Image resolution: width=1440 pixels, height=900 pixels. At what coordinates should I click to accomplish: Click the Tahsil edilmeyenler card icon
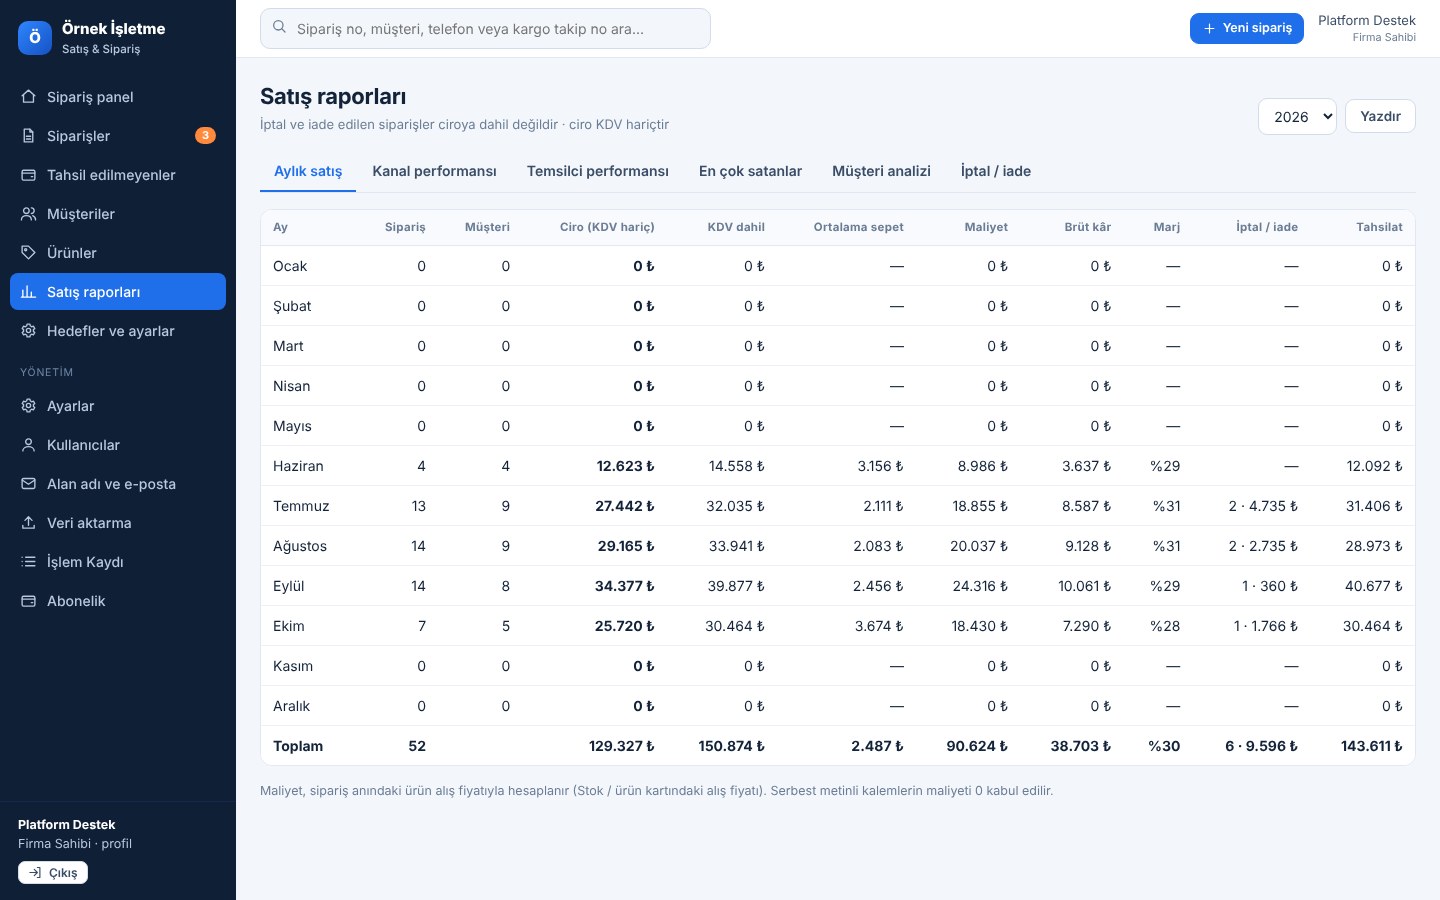click(28, 175)
